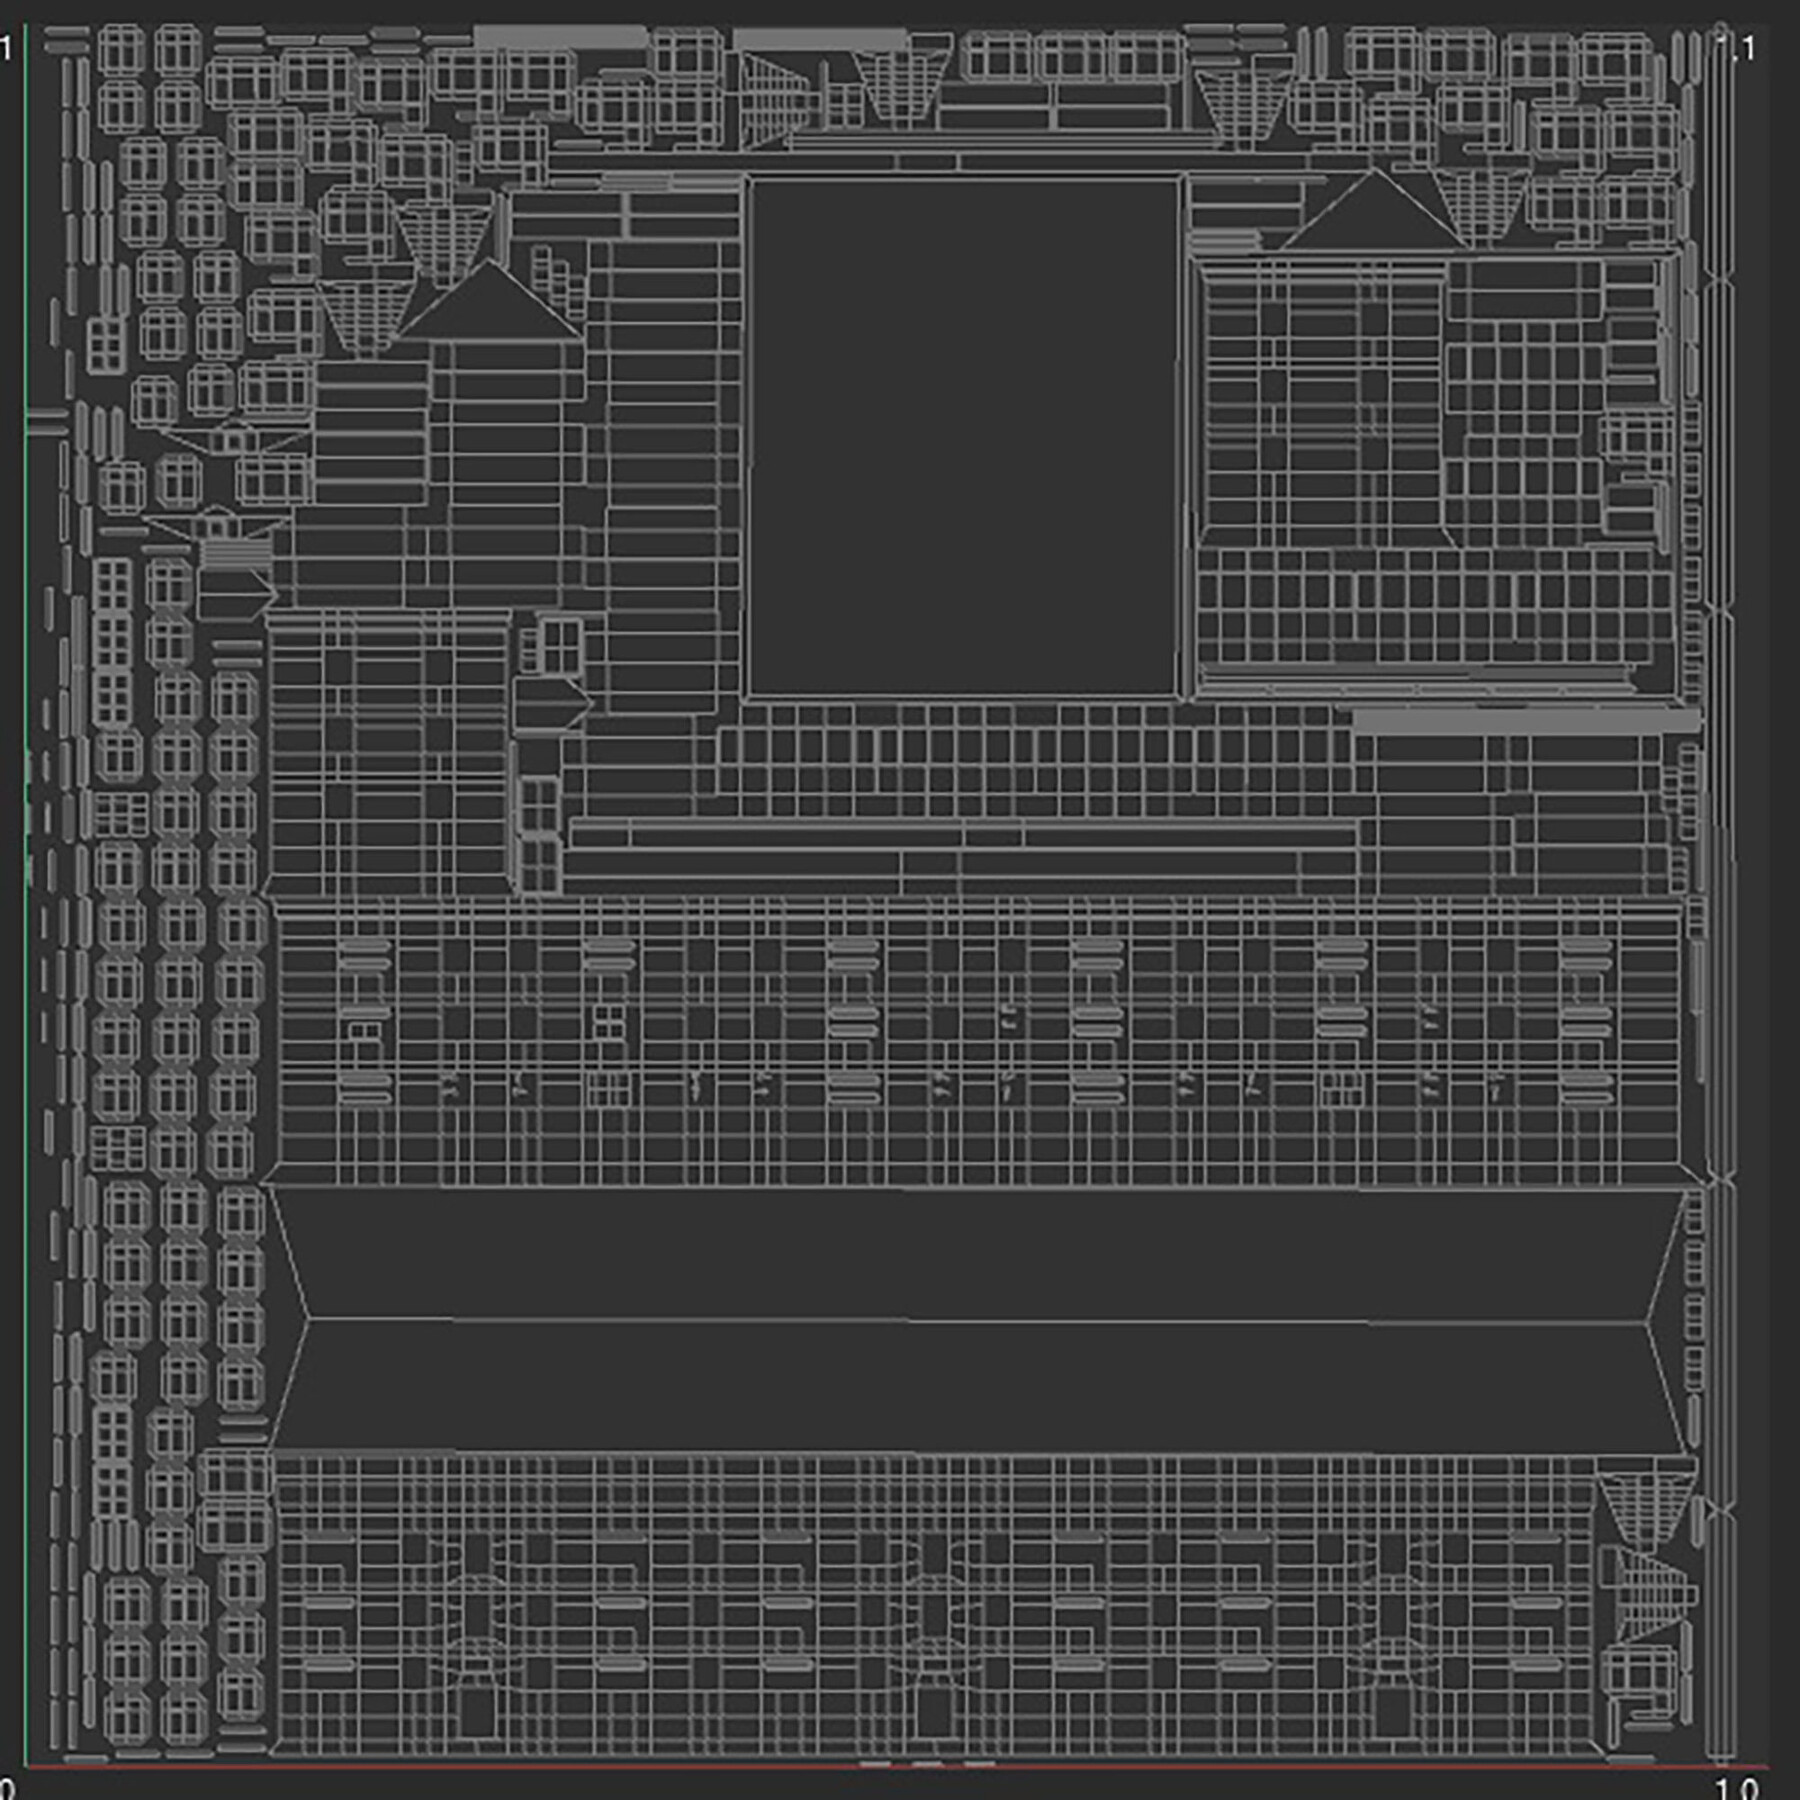Select the long horizontal roof-shaped island mid screen
The width and height of the screenshot is (1800, 1800).
[900, 1320]
